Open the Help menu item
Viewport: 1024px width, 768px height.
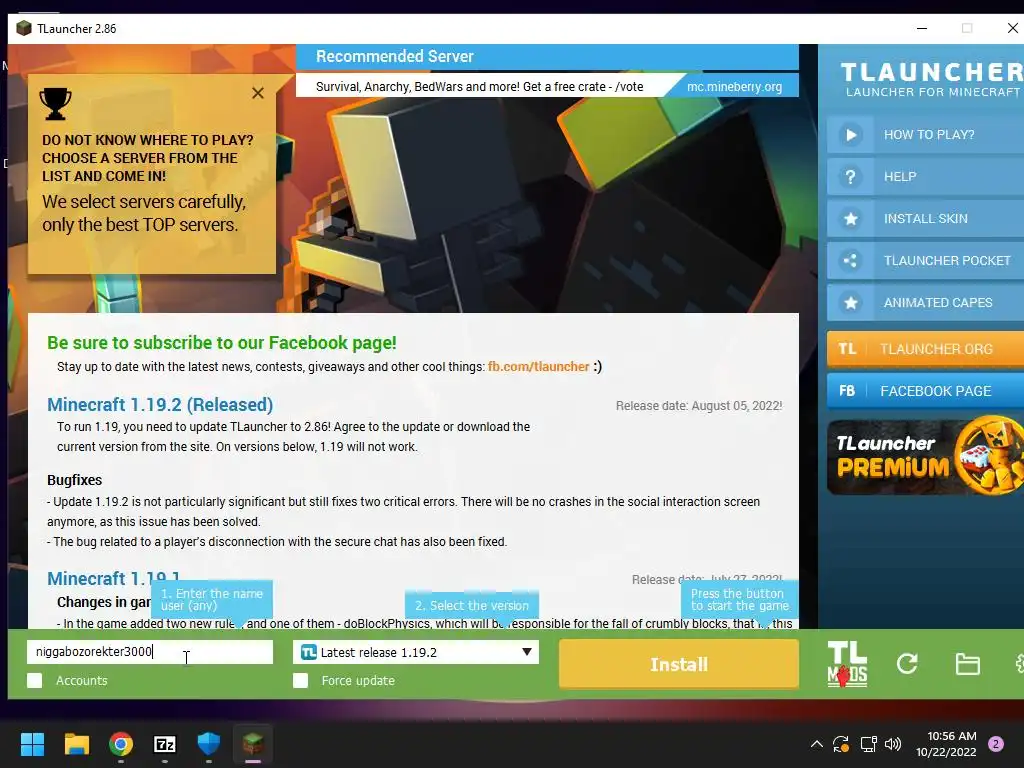point(925,177)
